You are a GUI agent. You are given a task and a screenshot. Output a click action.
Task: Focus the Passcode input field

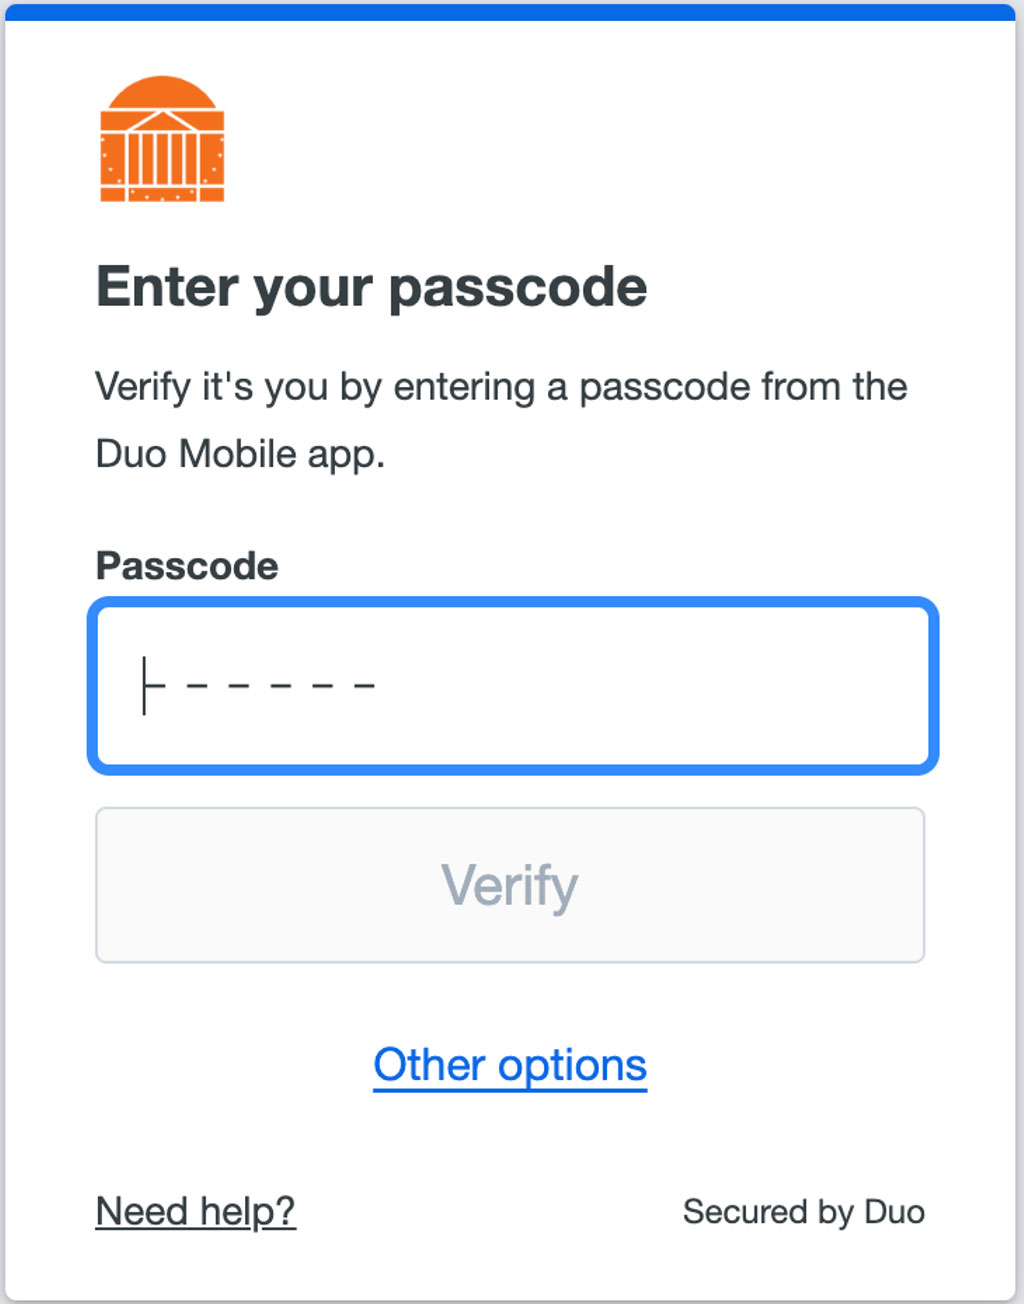[x=512, y=686]
